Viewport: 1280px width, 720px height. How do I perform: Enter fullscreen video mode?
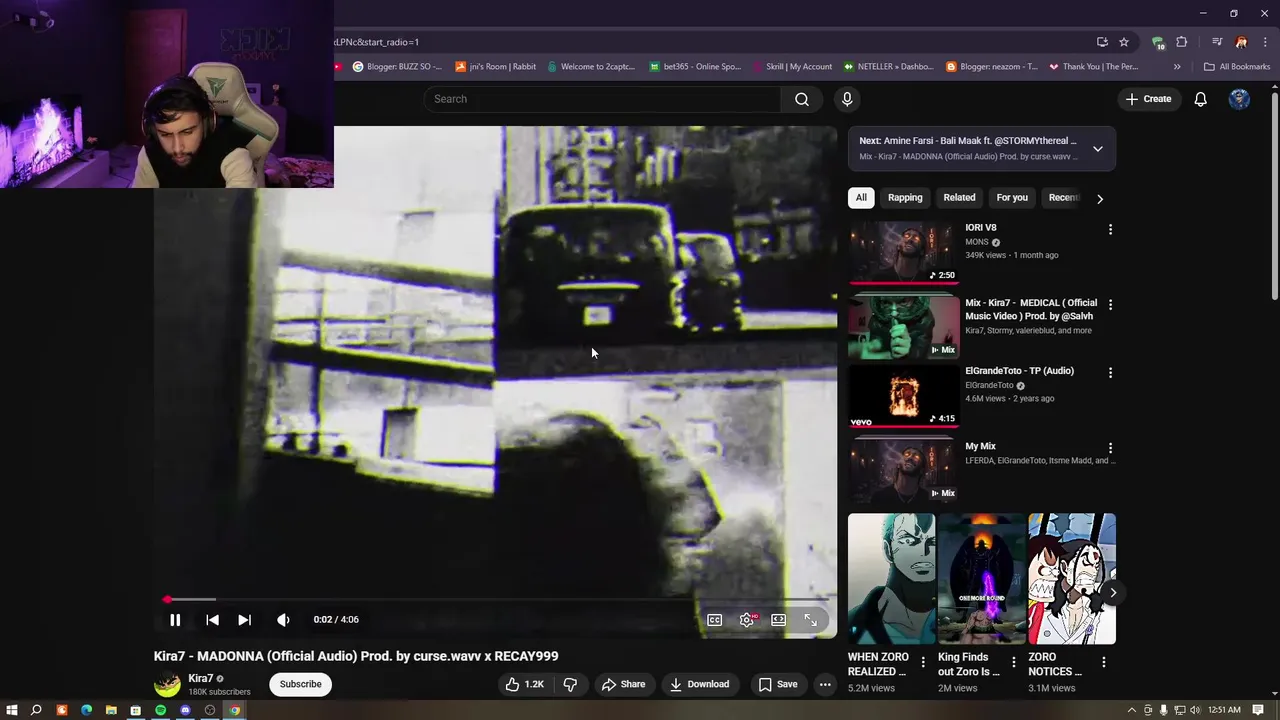[810, 620]
